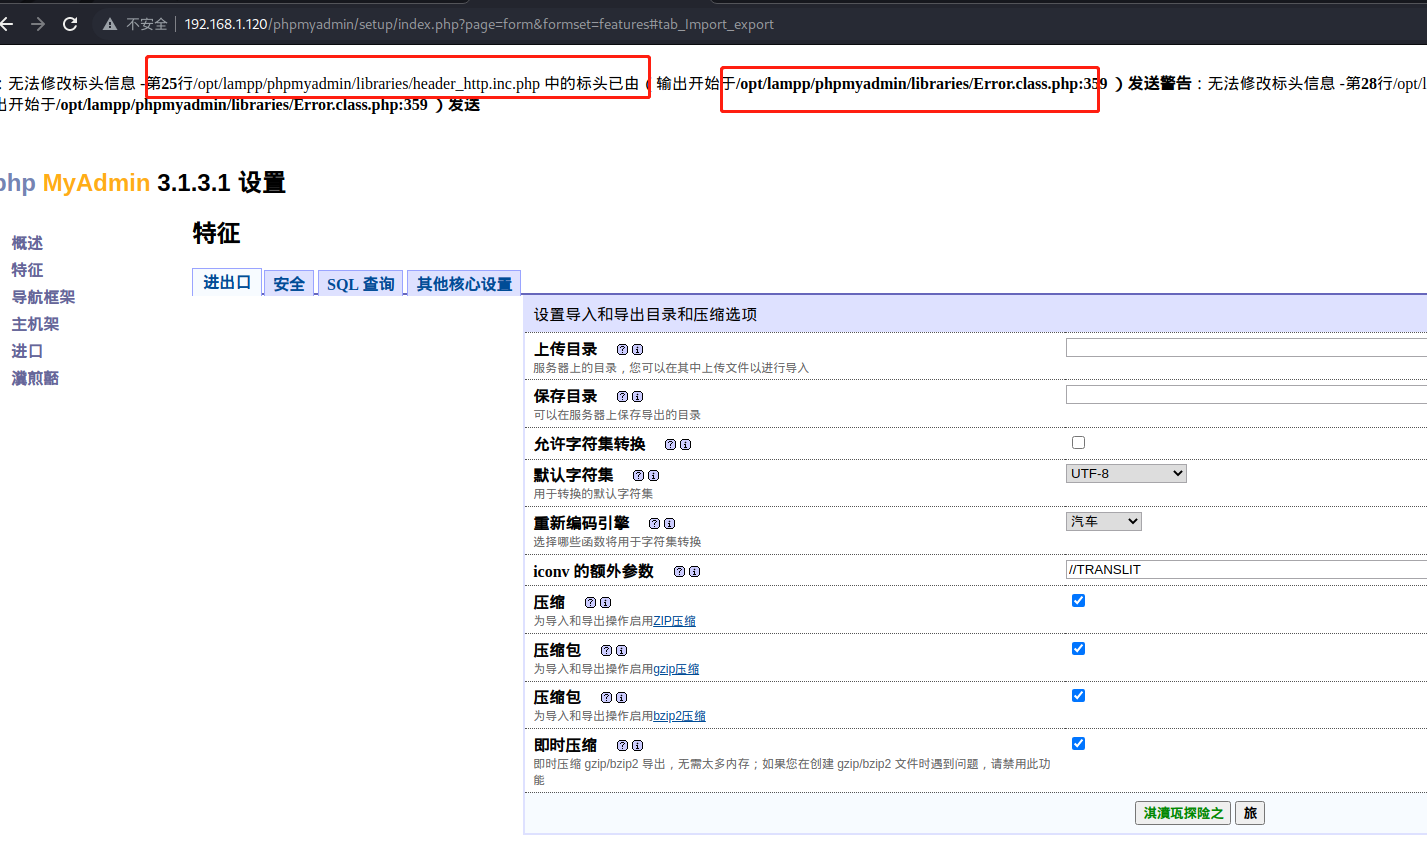Screen dimensions: 1427x856
Task: Open 特征 in the left sidebar
Action: pyautogui.click(x=27, y=270)
